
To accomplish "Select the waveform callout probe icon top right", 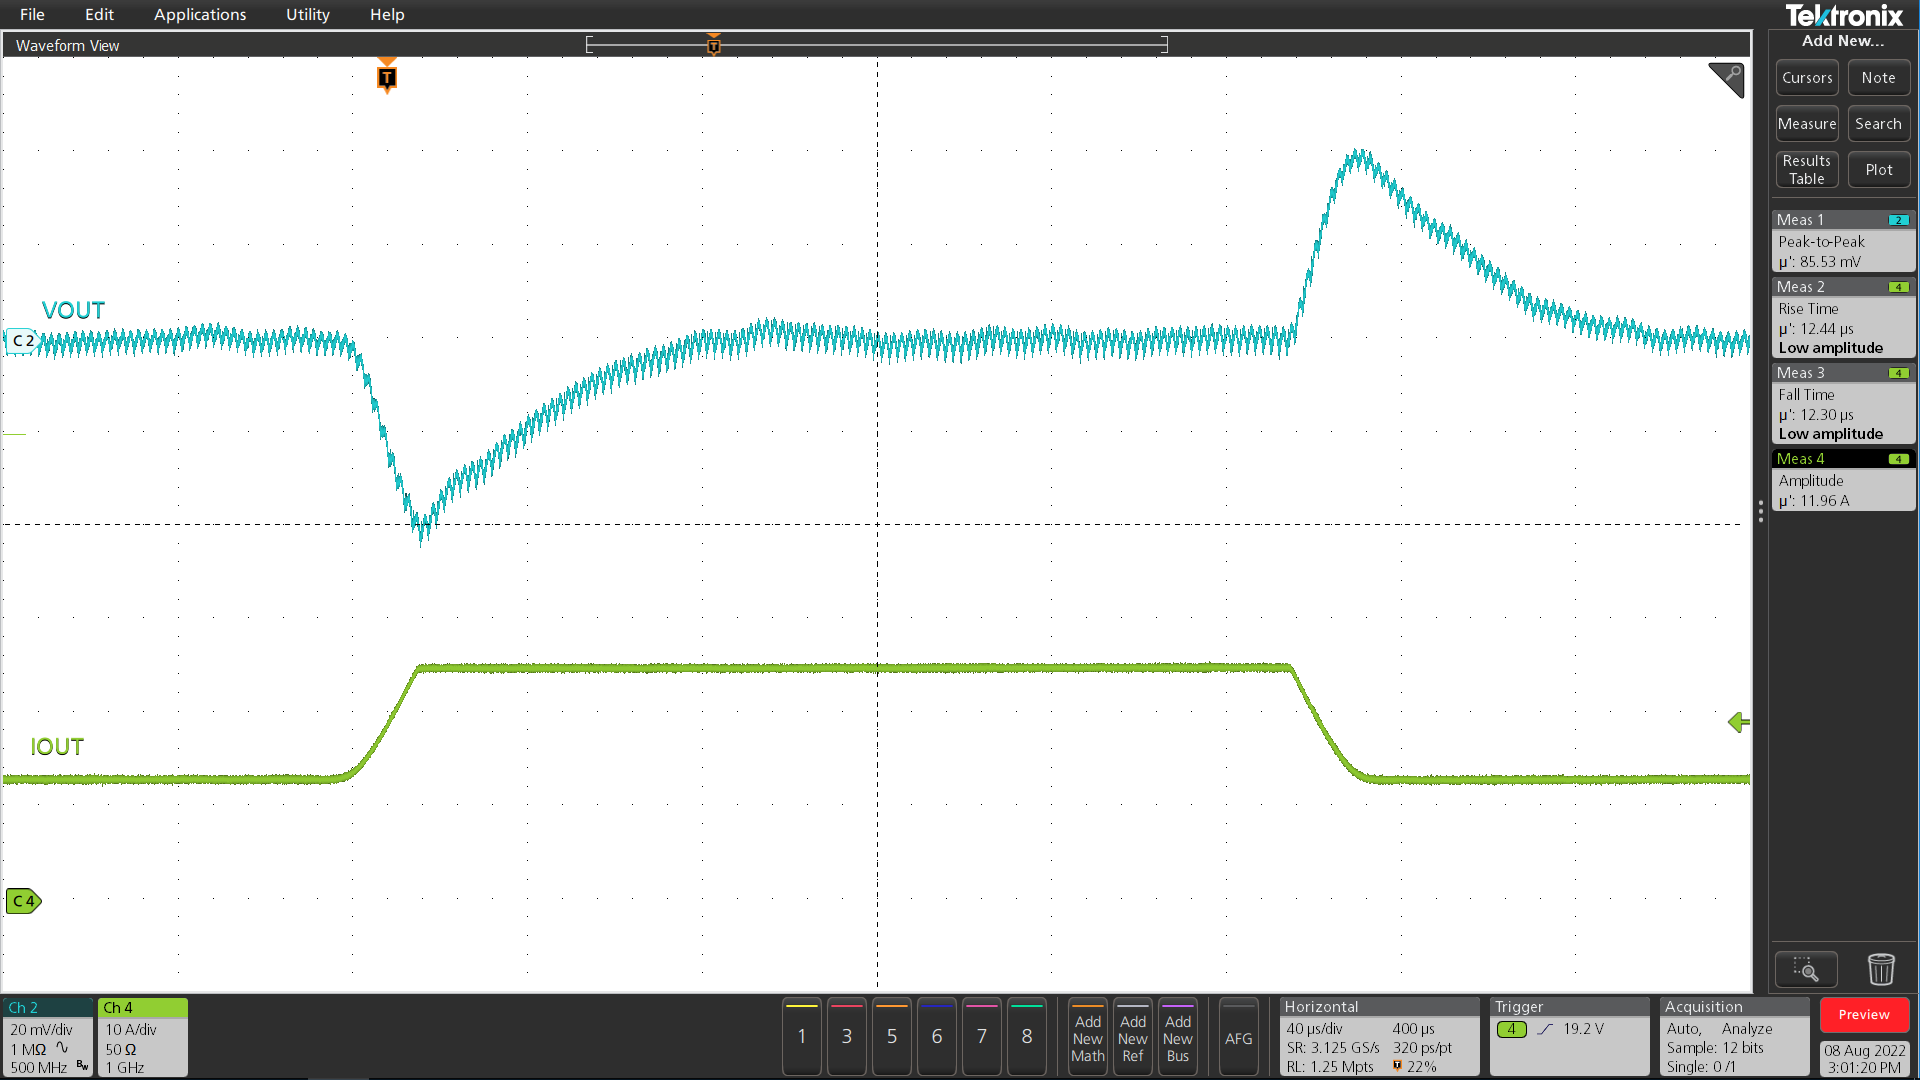I will pos(1727,80).
